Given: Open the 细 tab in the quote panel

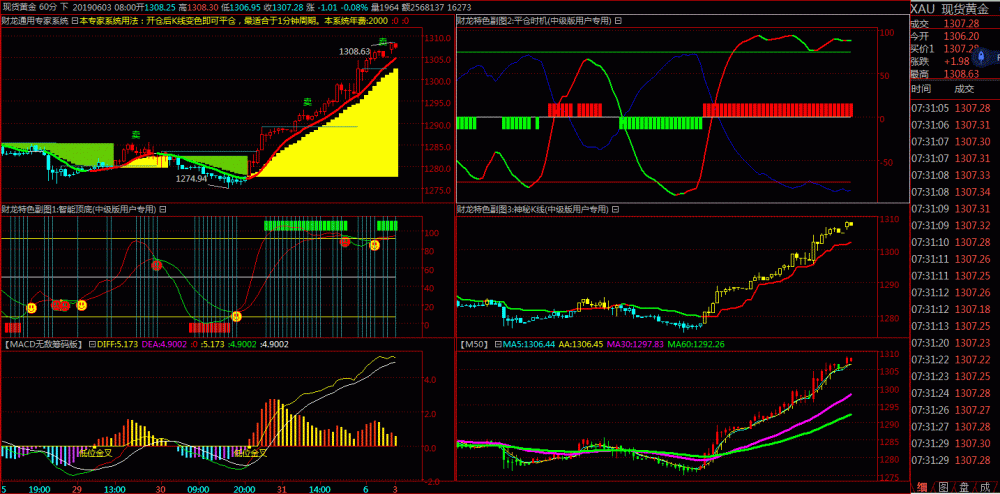Looking at the screenshot, I should (922, 488).
